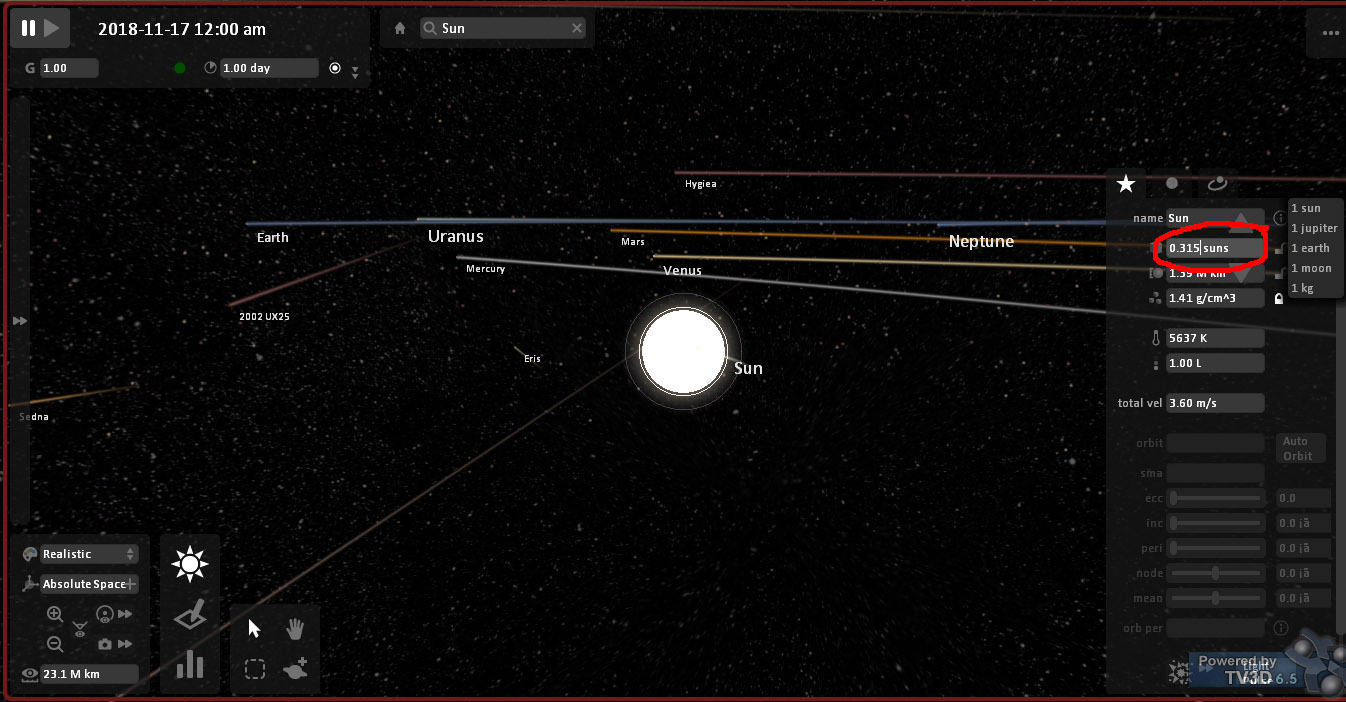This screenshot has width=1346, height=702.
Task: Click the 1.00 day time step field
Action: 268,68
